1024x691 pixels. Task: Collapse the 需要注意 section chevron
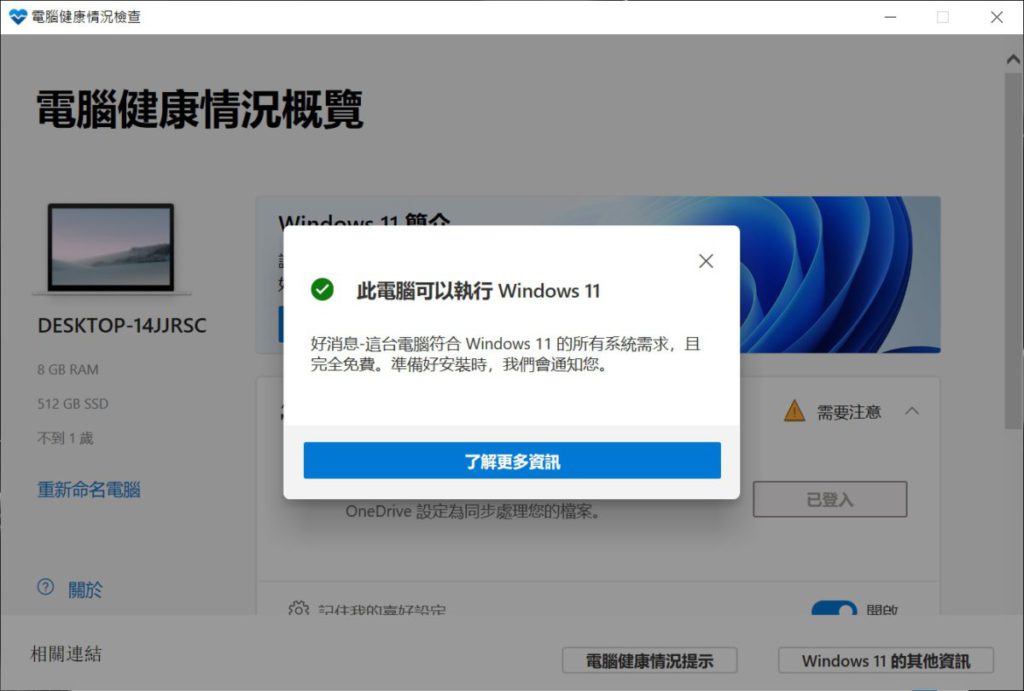pos(912,411)
